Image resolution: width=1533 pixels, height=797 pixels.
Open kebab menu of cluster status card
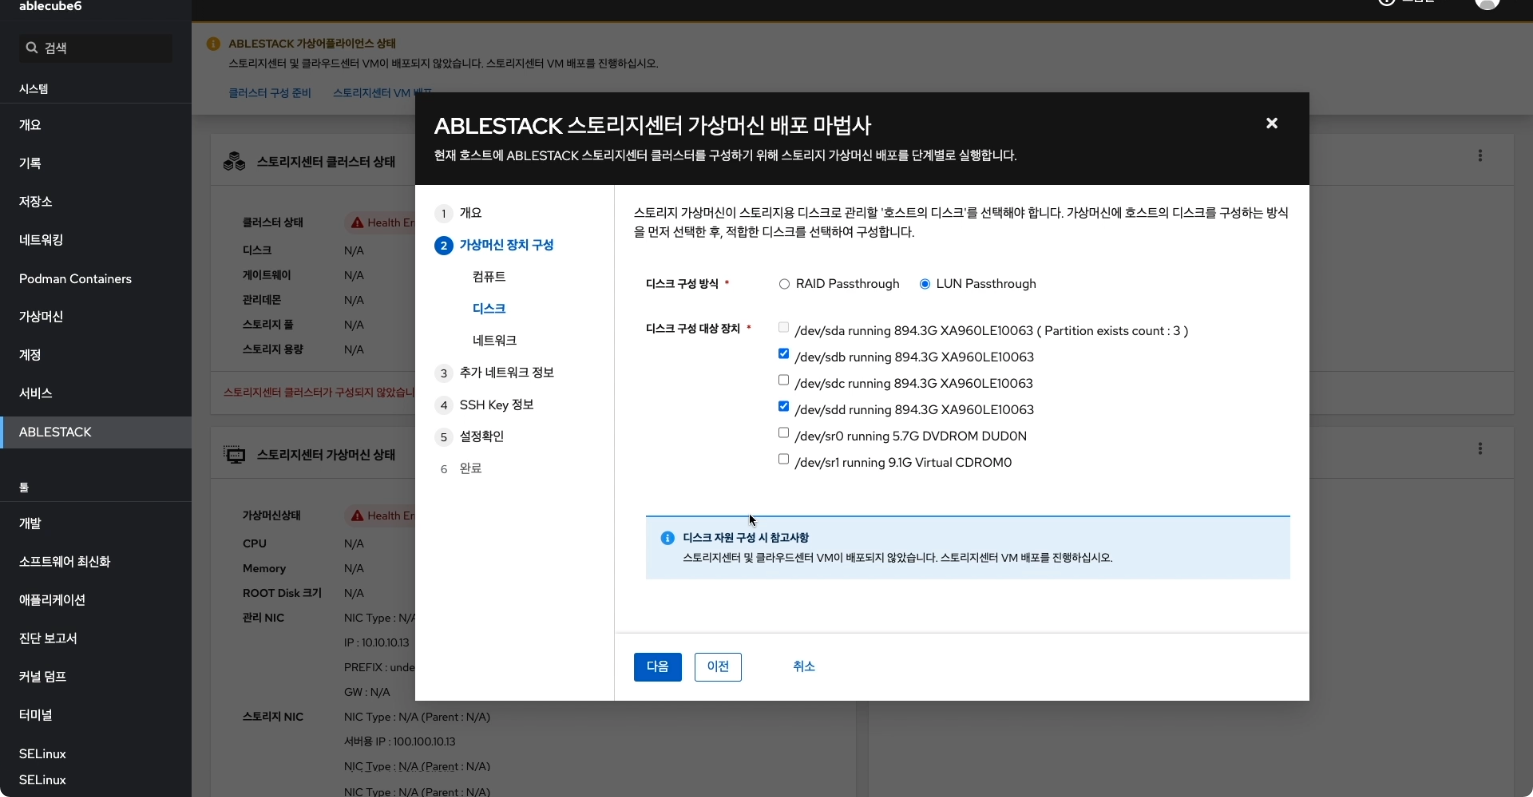(x=1480, y=156)
